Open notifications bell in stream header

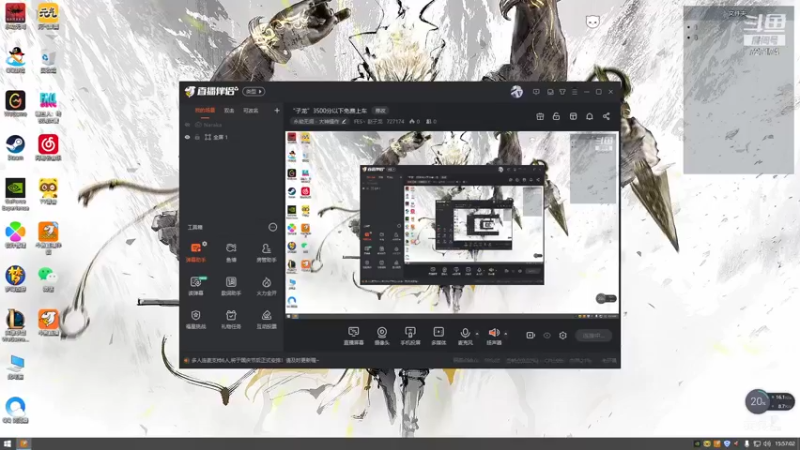(x=589, y=116)
